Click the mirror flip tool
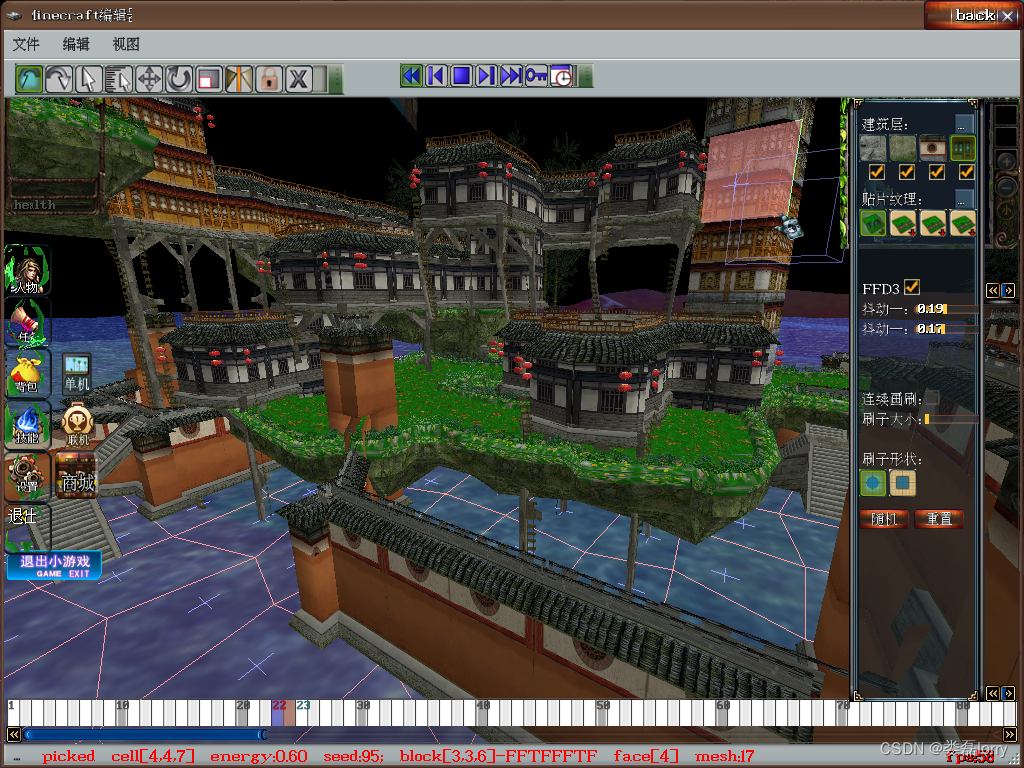This screenshot has height=768, width=1024. coord(239,79)
